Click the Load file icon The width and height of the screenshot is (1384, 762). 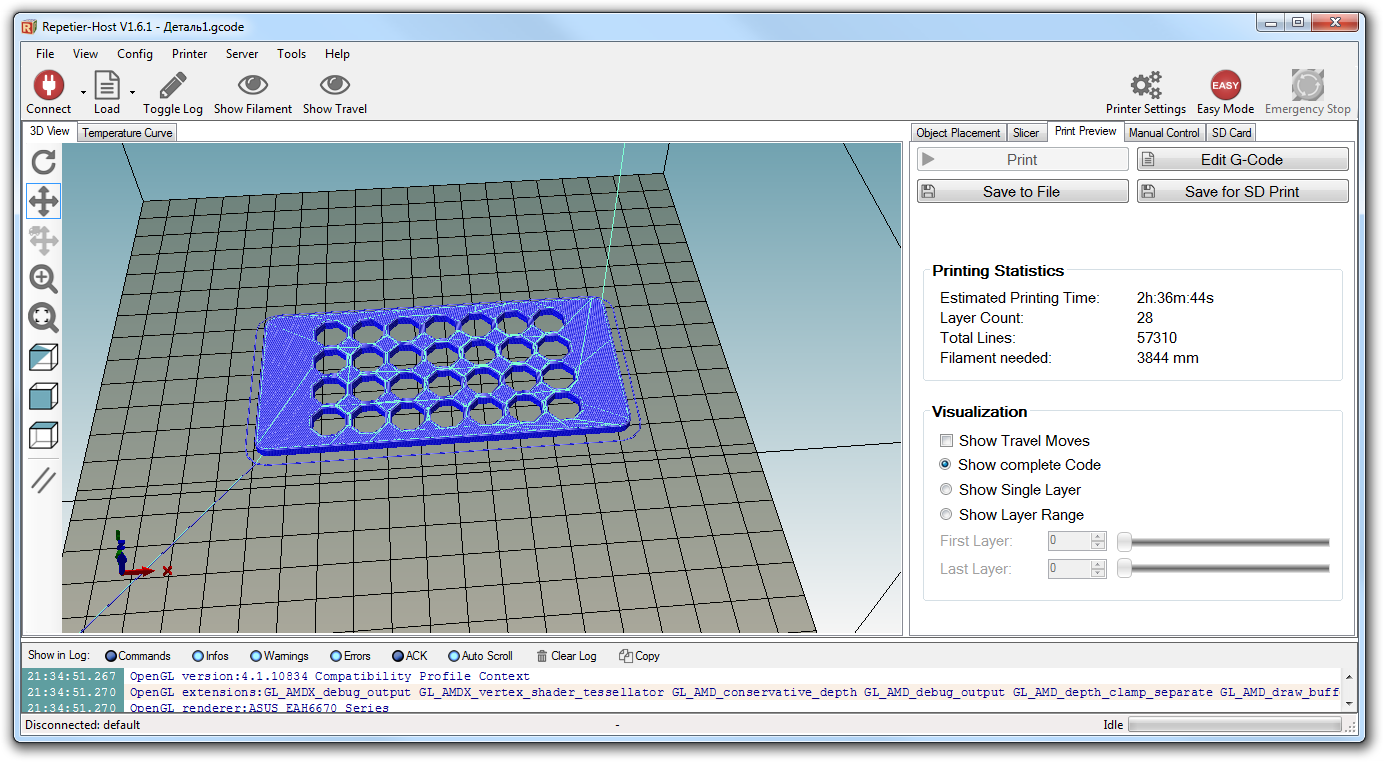[x=106, y=85]
